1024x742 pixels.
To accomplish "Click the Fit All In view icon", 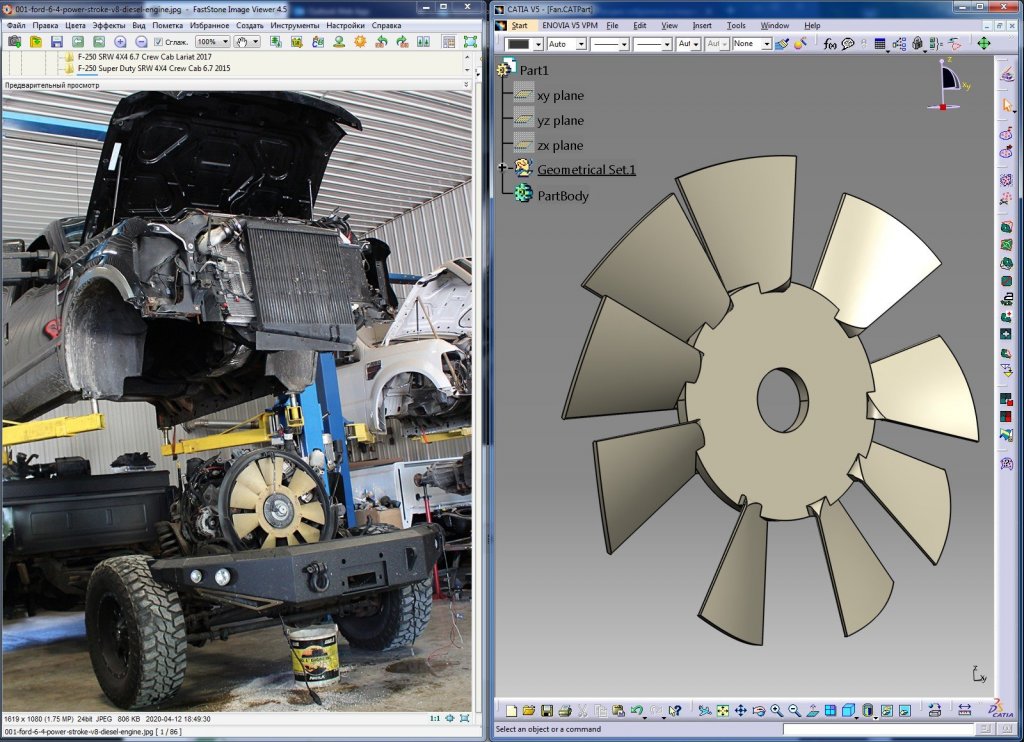I will [722, 711].
